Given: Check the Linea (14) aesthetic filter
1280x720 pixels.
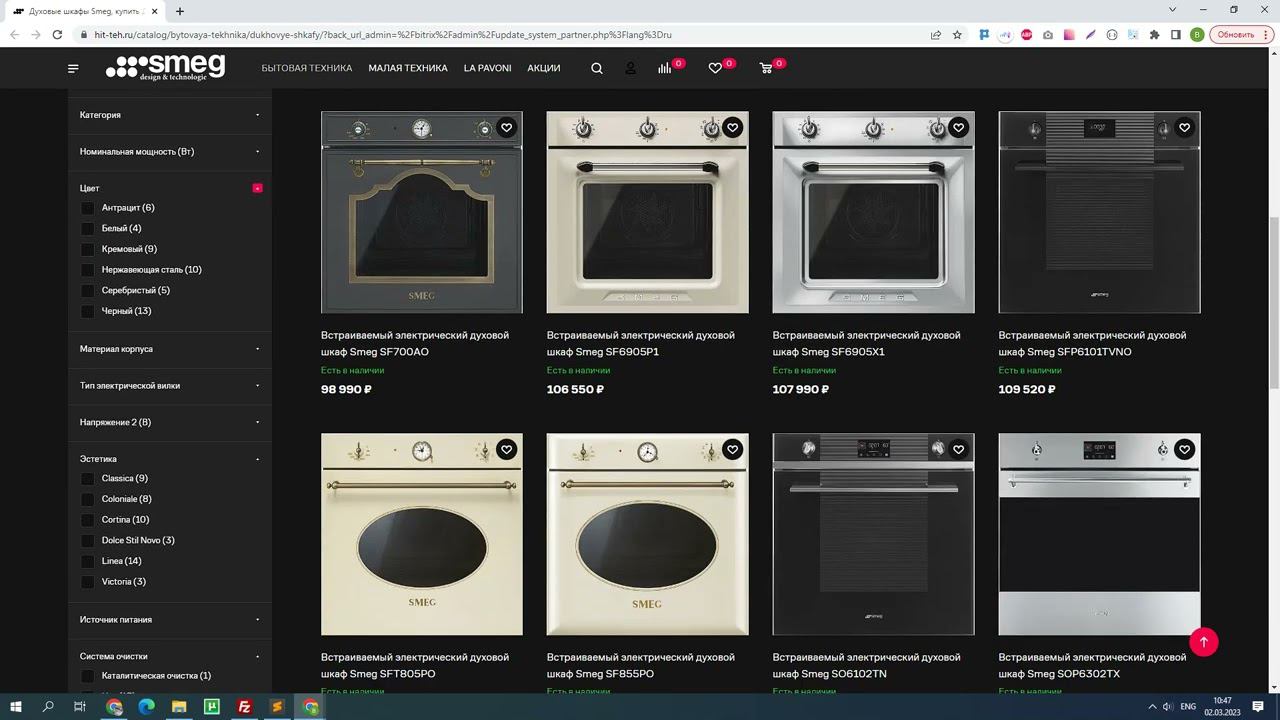Looking at the screenshot, I should click(88, 561).
